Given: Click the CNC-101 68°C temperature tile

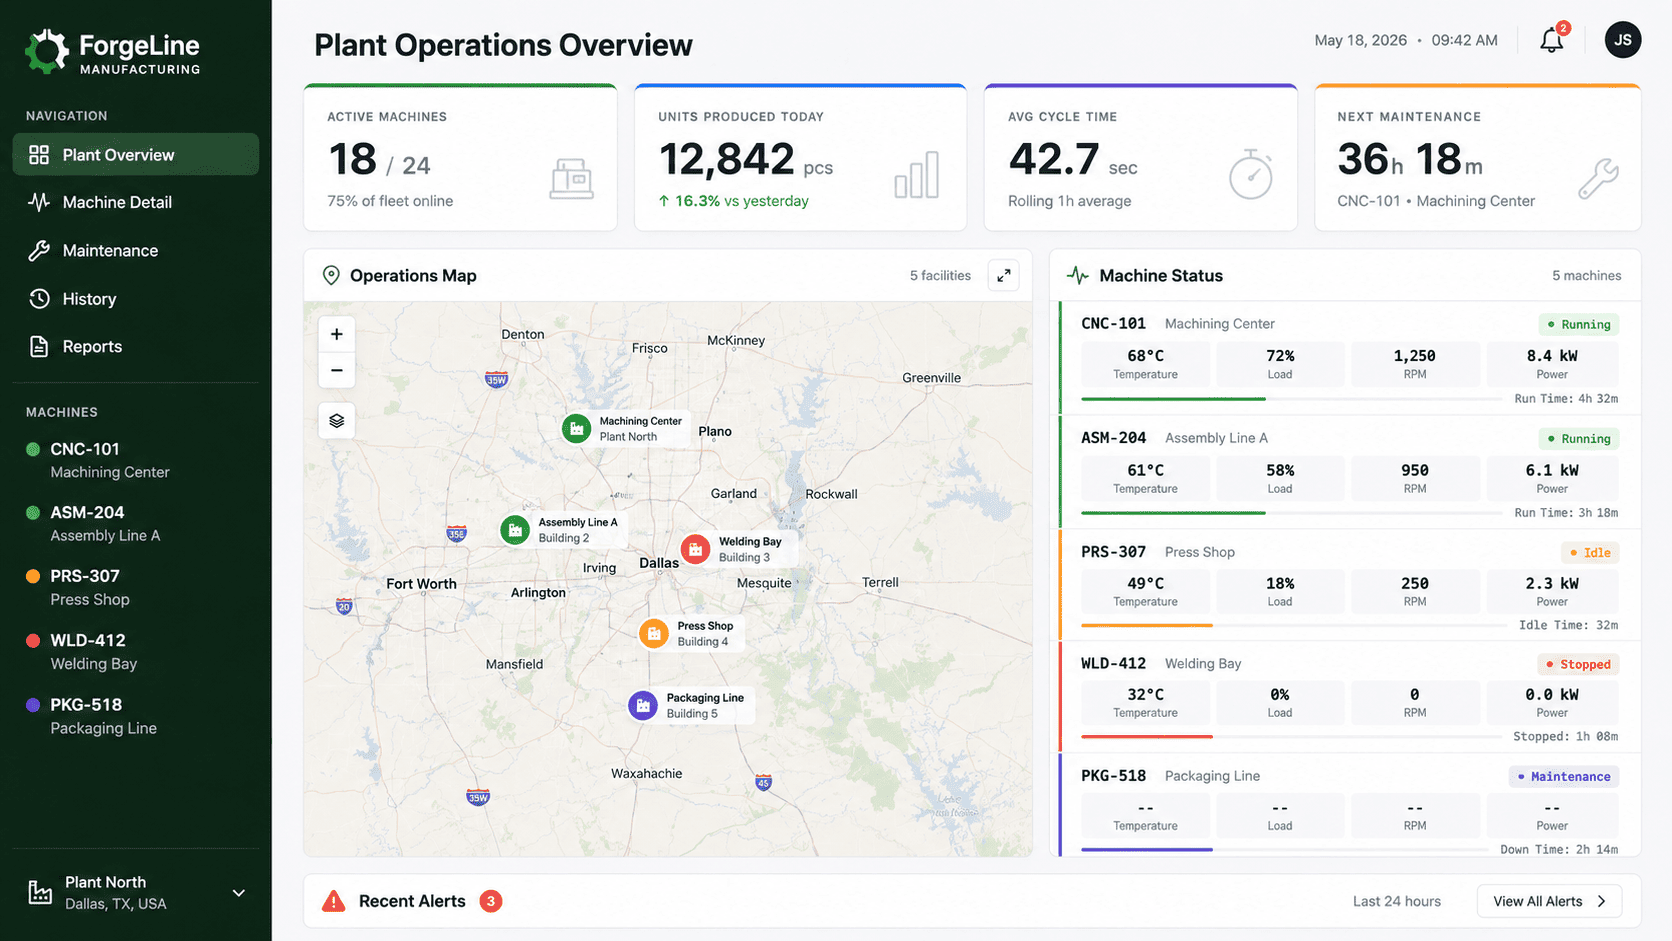Looking at the screenshot, I should [1145, 364].
